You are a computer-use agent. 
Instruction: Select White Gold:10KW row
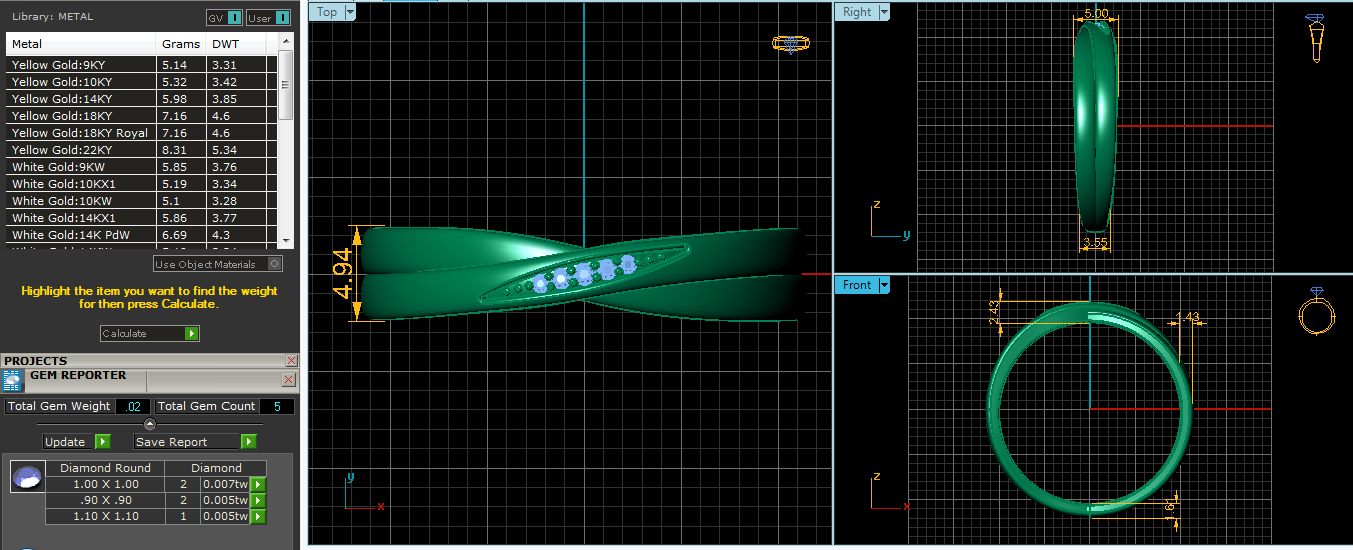(x=141, y=200)
